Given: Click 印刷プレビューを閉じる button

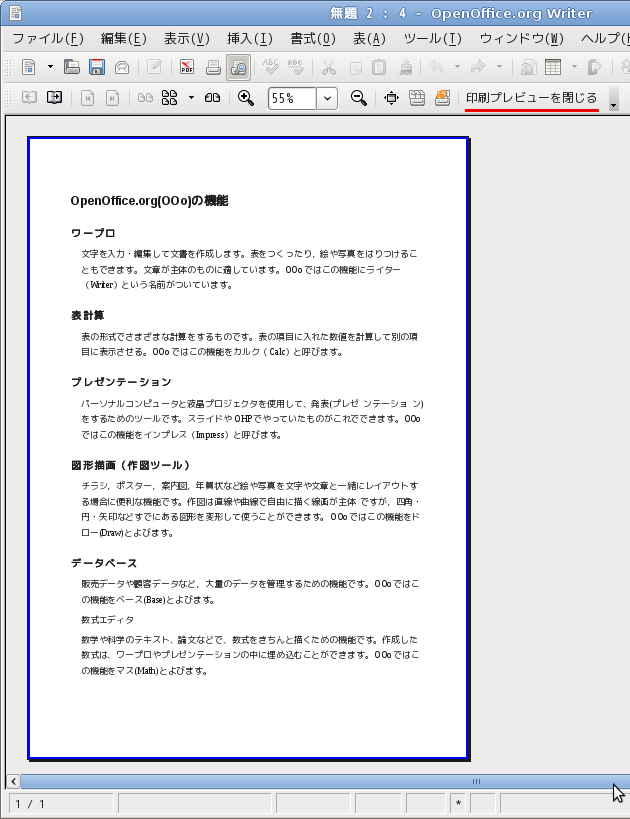Looking at the screenshot, I should pos(532,98).
